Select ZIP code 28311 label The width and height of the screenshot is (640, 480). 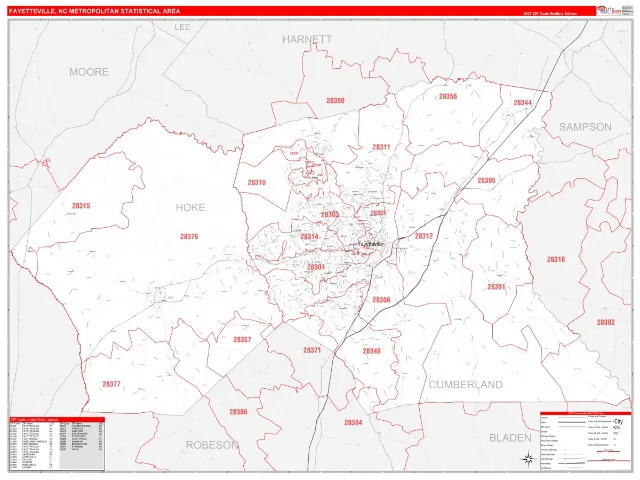click(x=381, y=147)
